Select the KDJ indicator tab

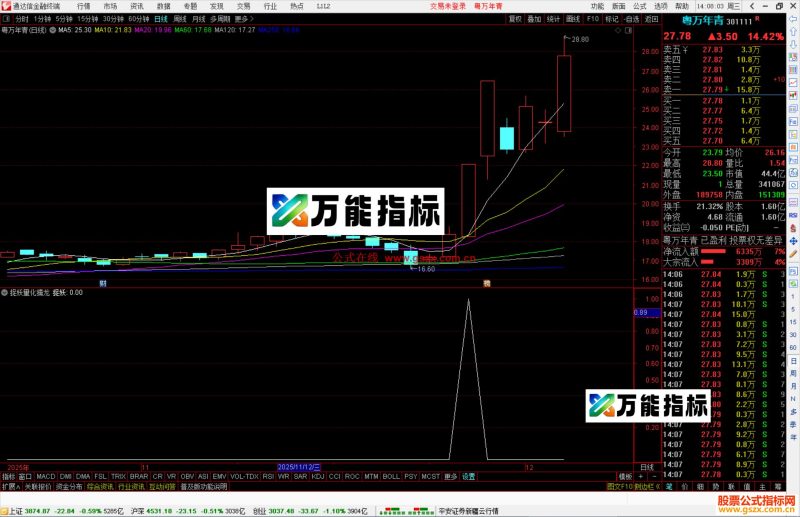(x=317, y=476)
